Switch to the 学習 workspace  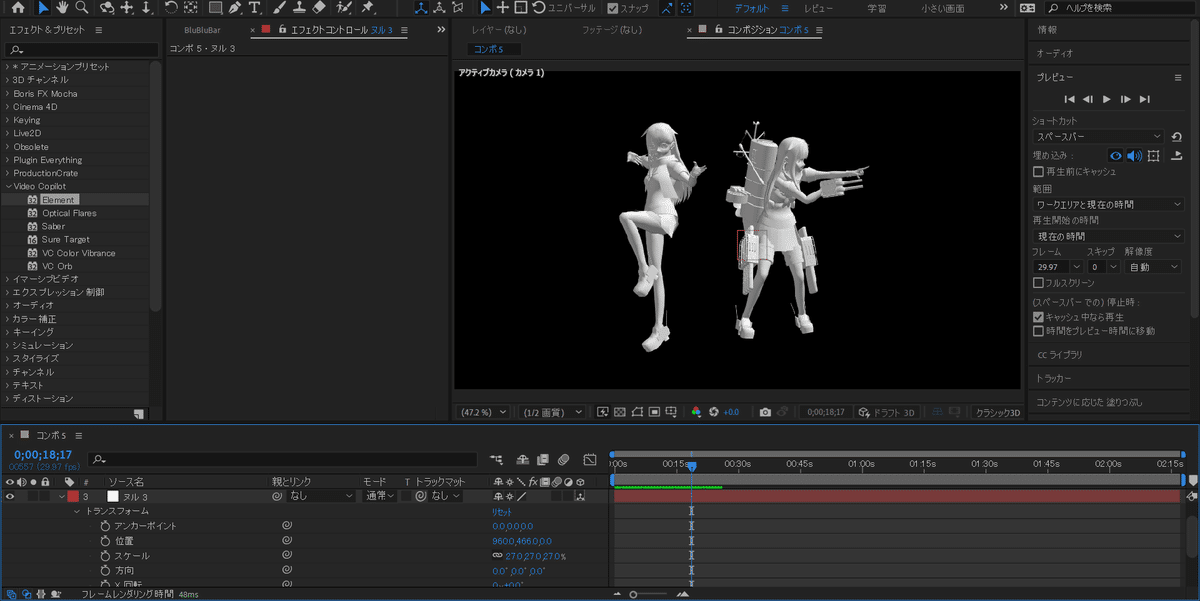[876, 8]
